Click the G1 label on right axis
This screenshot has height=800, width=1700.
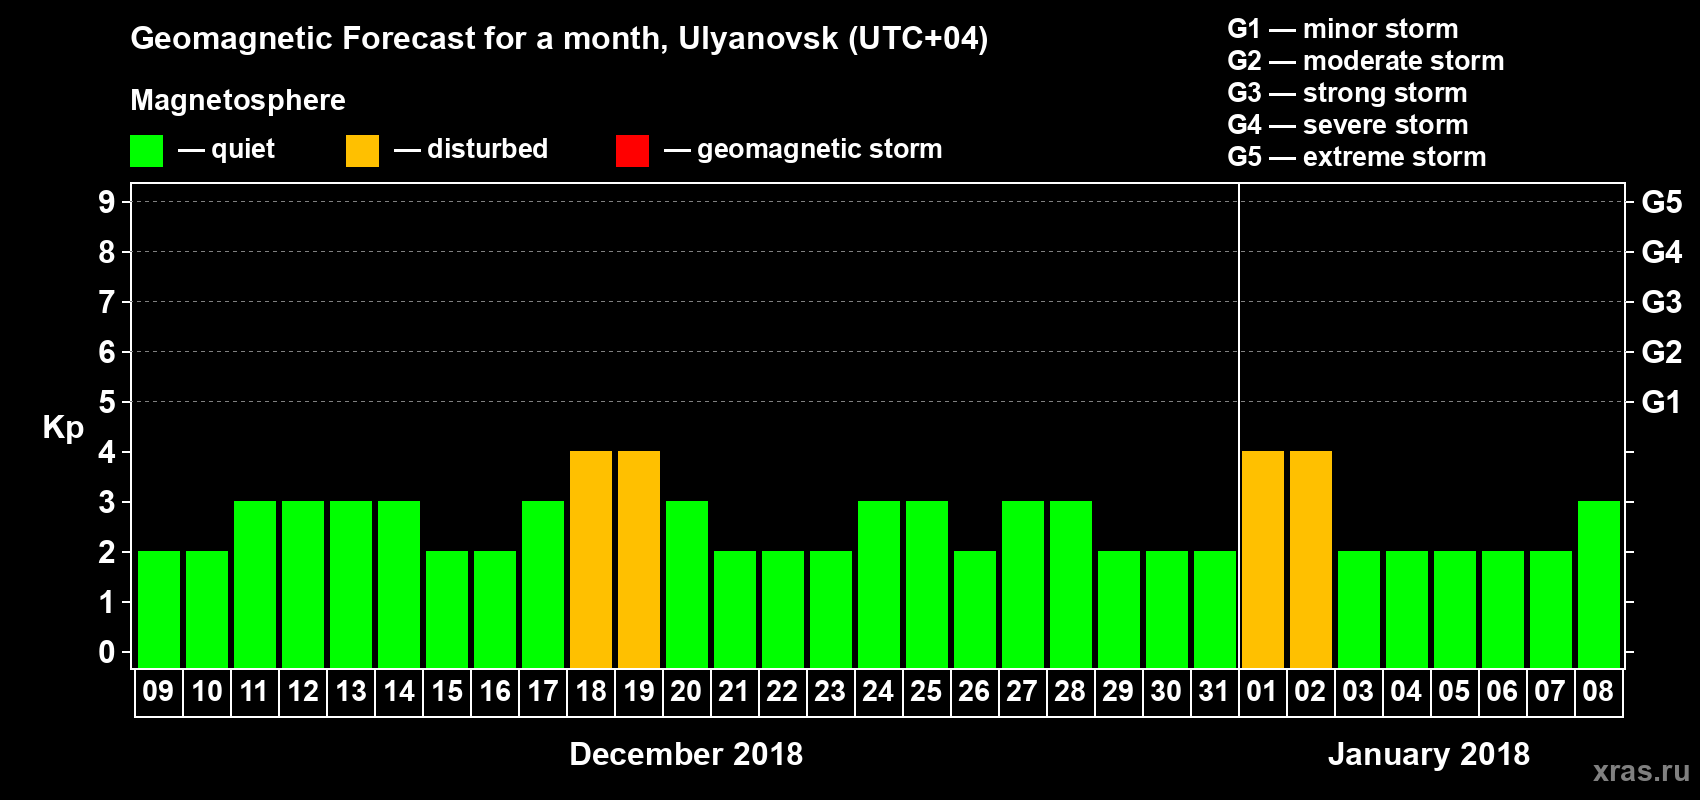(1662, 402)
